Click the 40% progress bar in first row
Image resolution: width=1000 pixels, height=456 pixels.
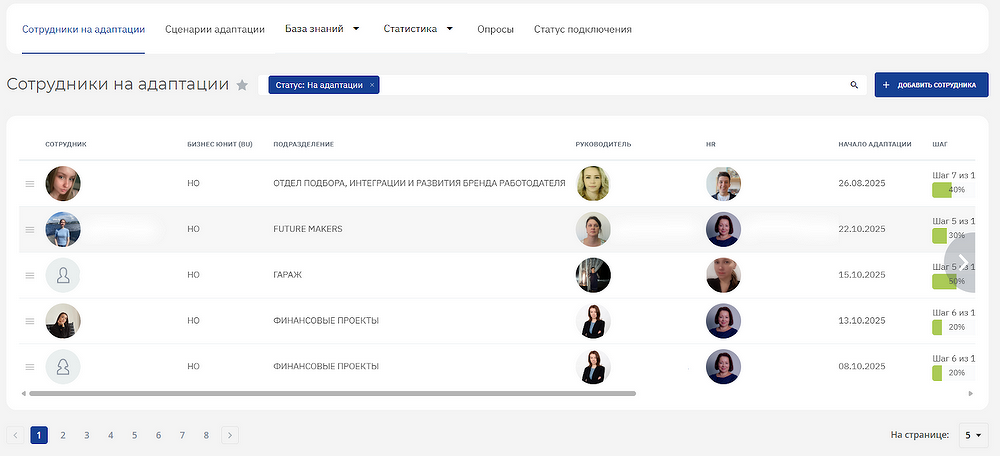pos(950,189)
